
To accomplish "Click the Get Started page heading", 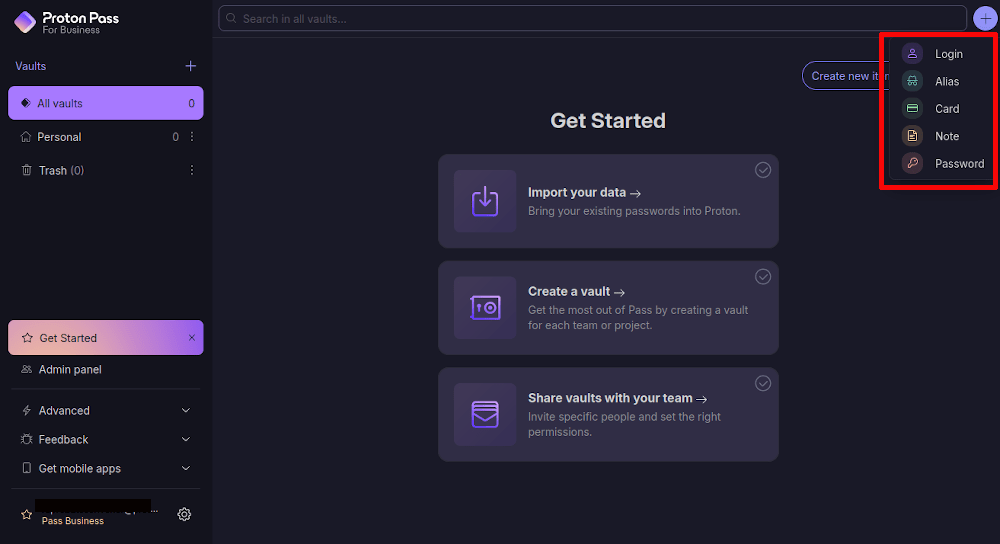I will coord(608,121).
